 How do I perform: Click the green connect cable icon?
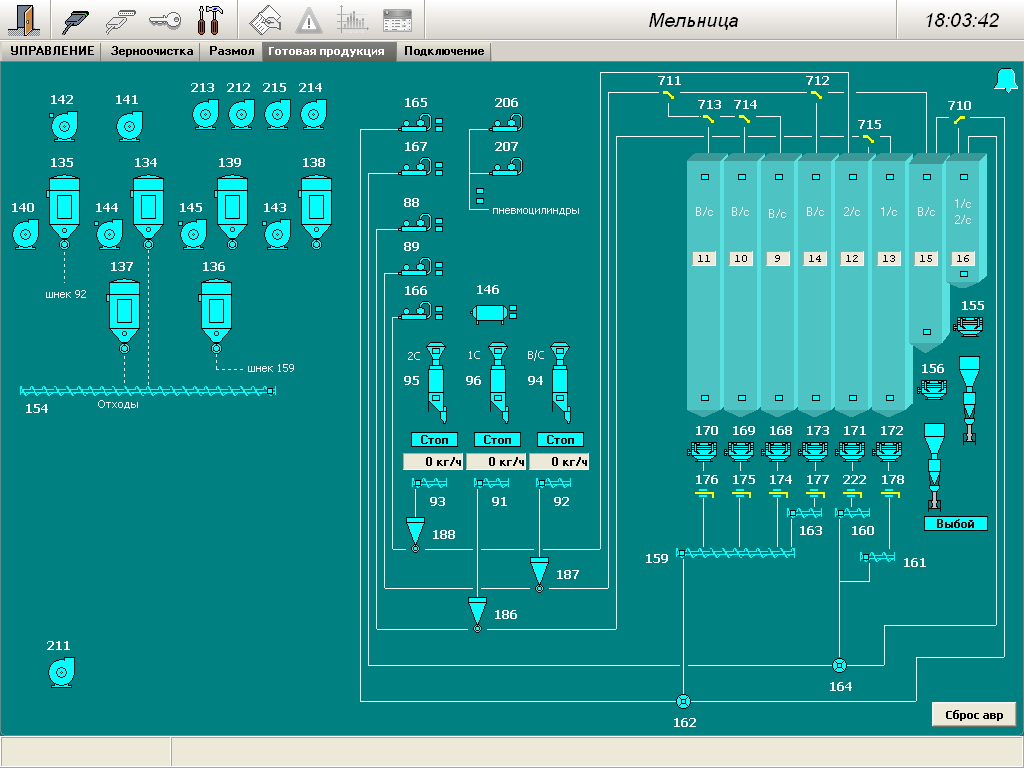tap(76, 20)
